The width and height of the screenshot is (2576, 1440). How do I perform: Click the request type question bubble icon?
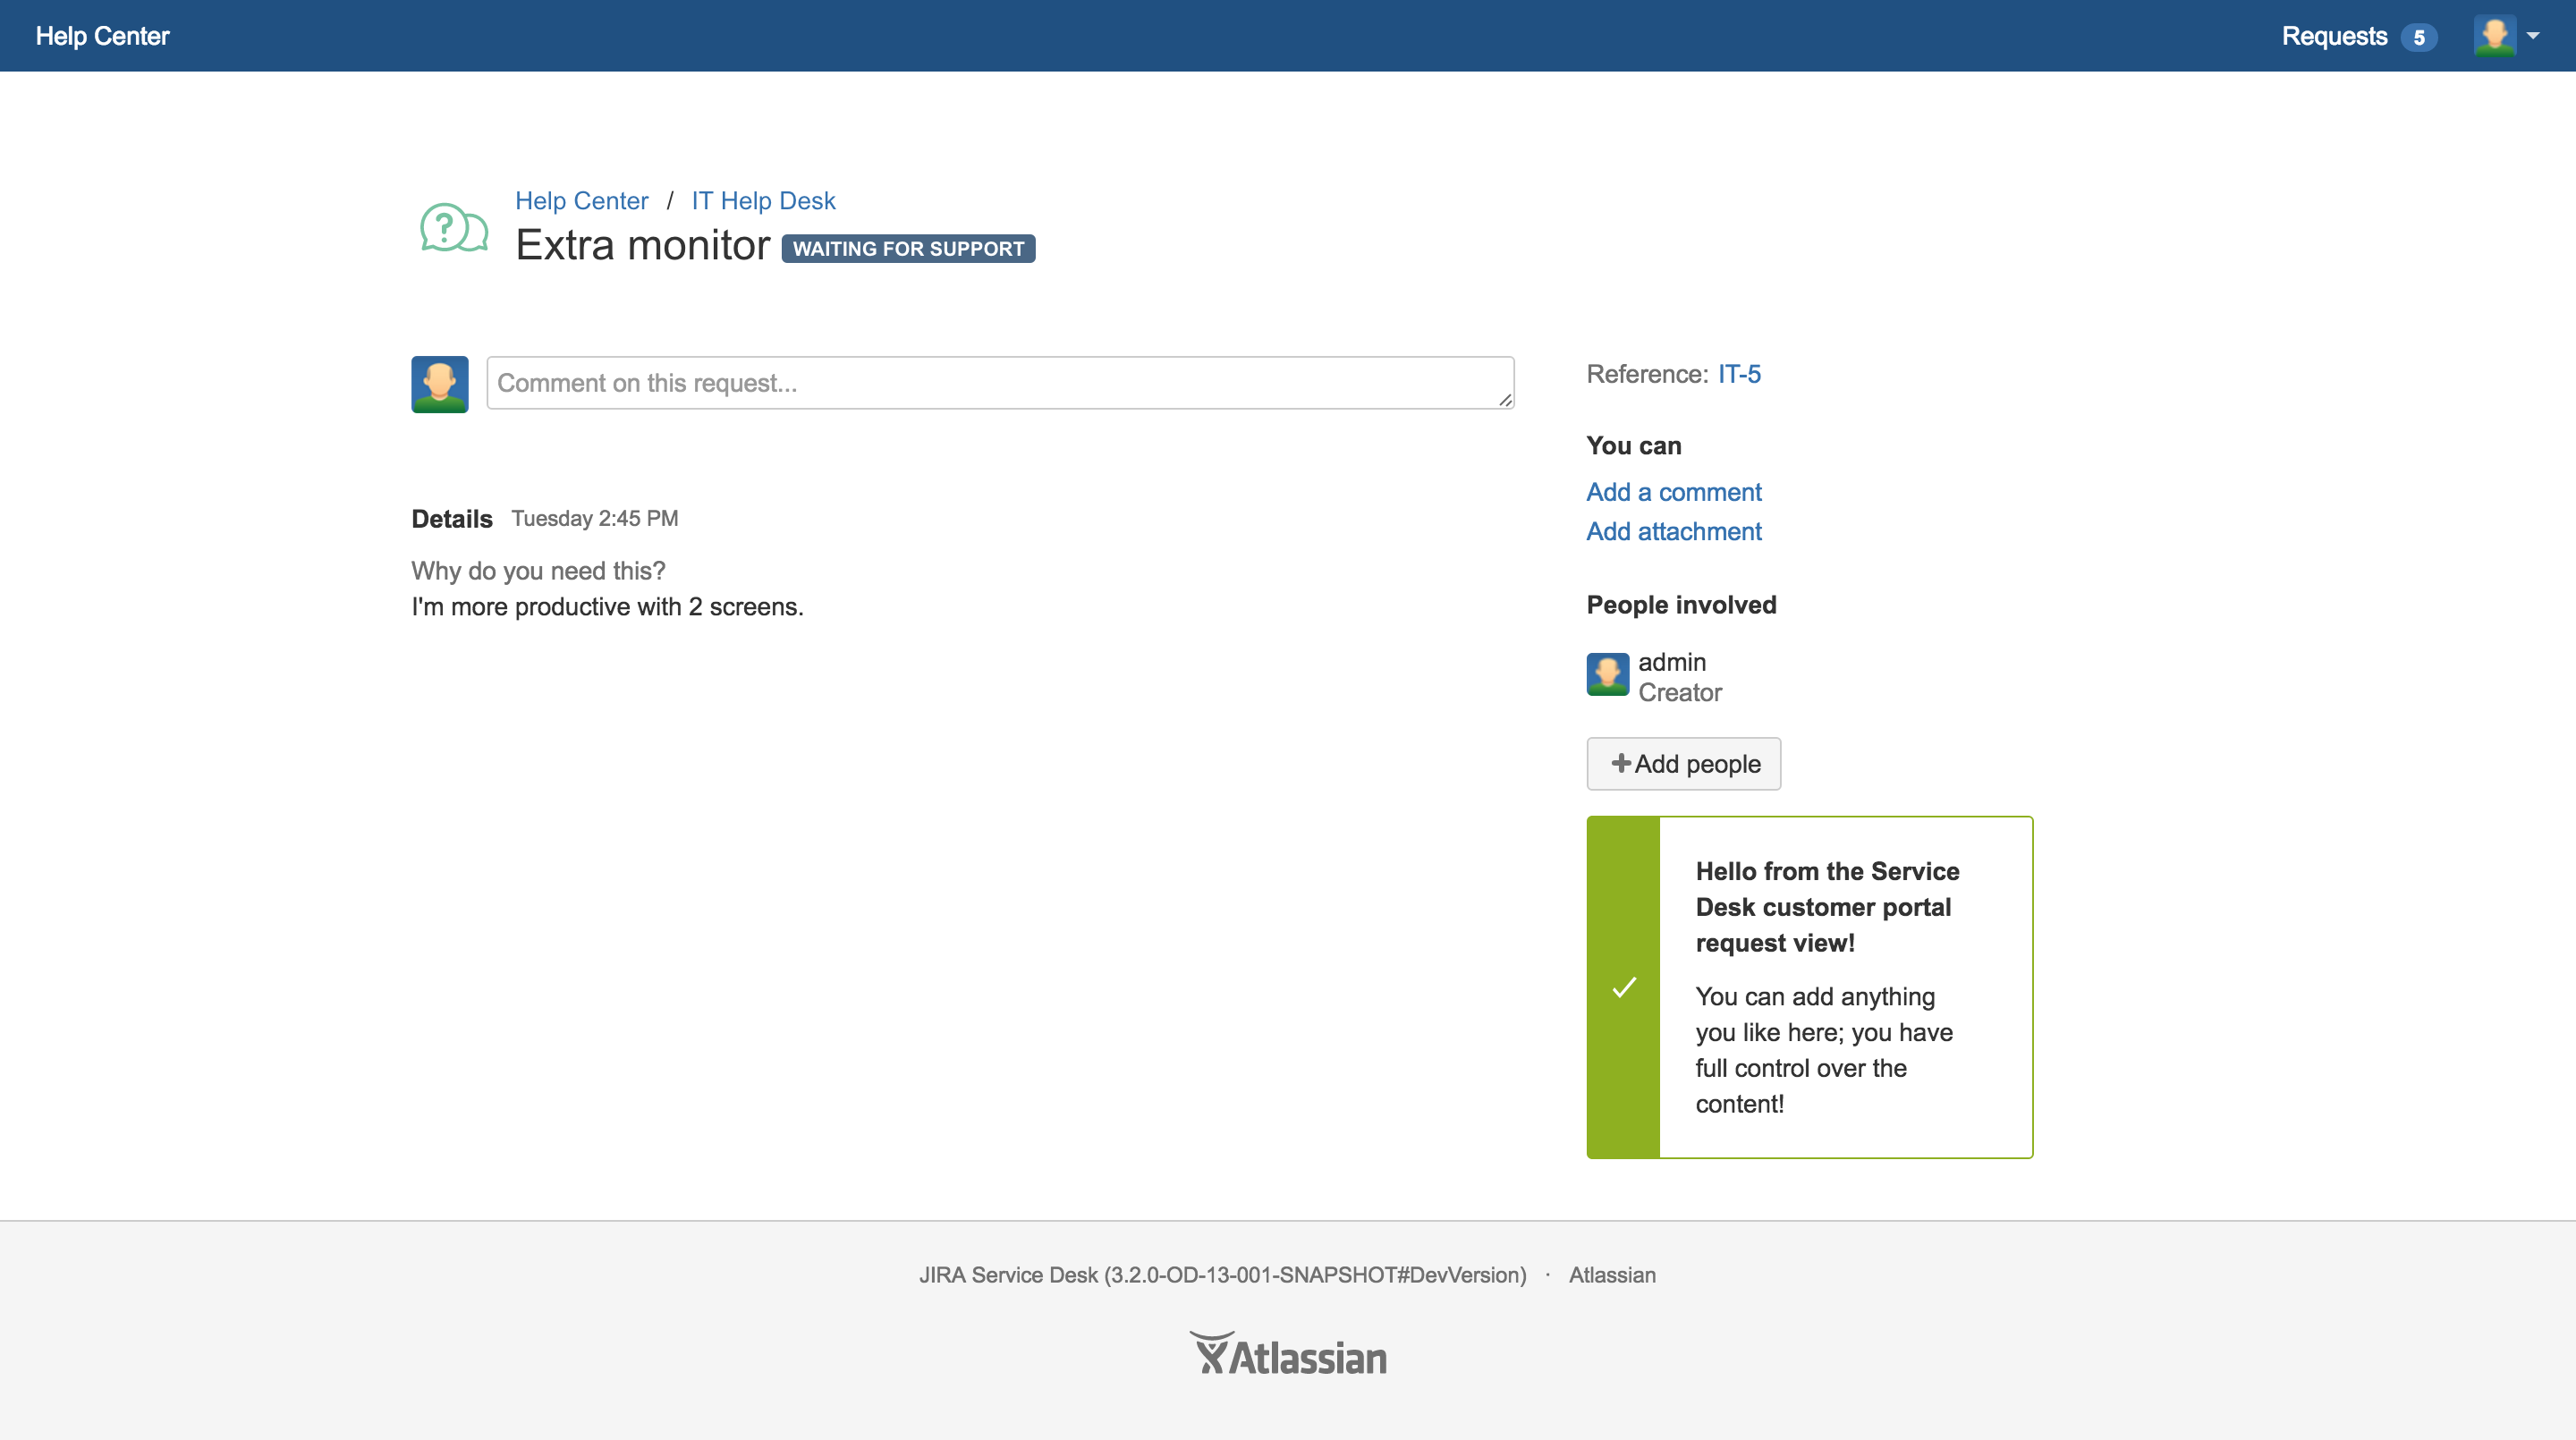(x=453, y=229)
